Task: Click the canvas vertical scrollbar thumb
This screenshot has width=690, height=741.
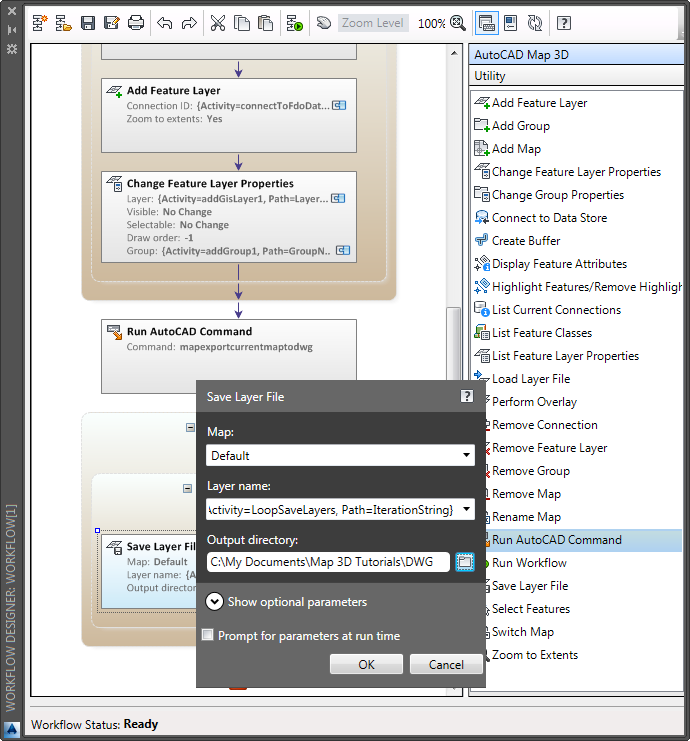Action: [454, 344]
